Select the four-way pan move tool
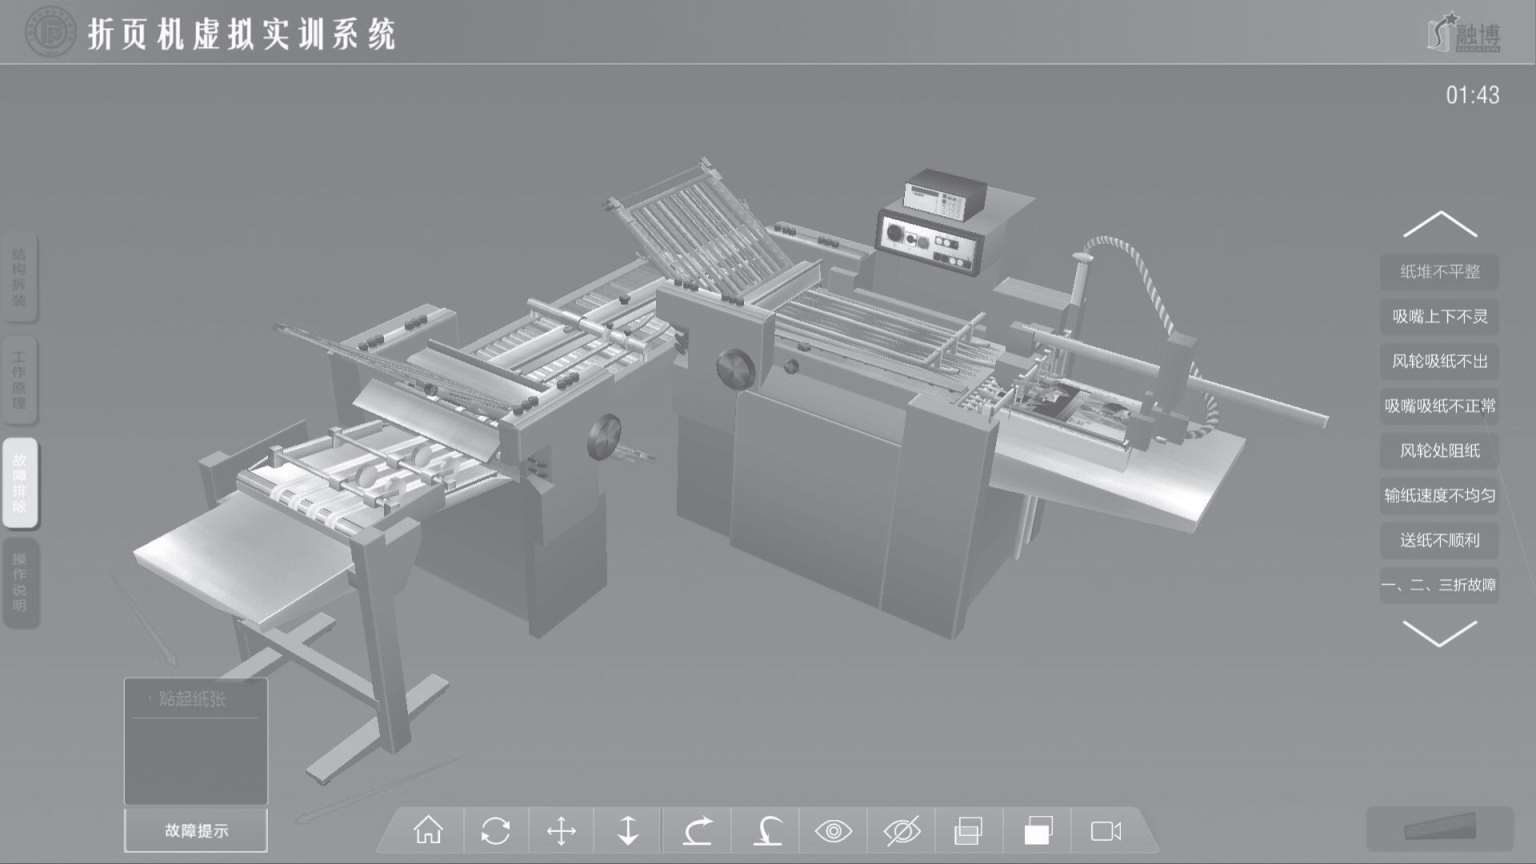 coord(562,830)
